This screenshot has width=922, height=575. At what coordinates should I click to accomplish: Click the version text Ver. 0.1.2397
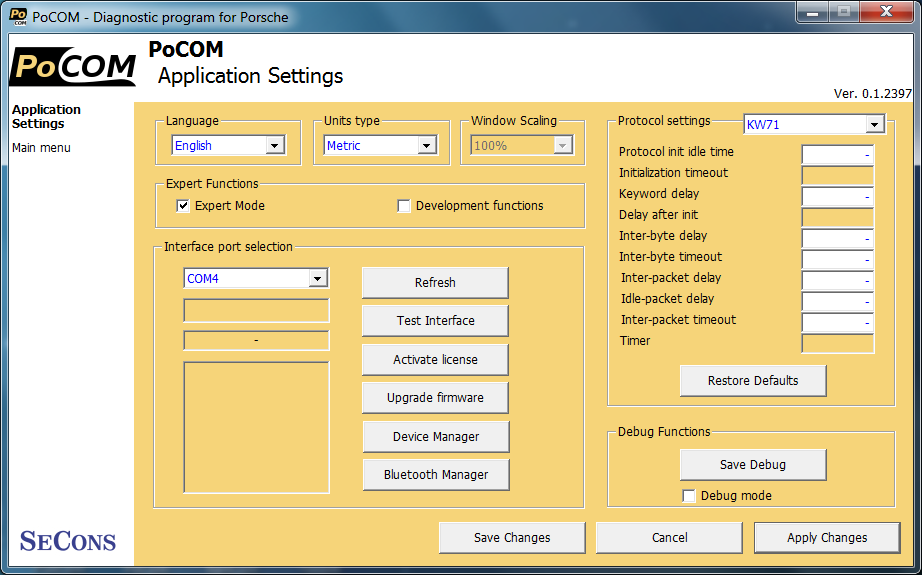pyautogui.click(x=873, y=93)
